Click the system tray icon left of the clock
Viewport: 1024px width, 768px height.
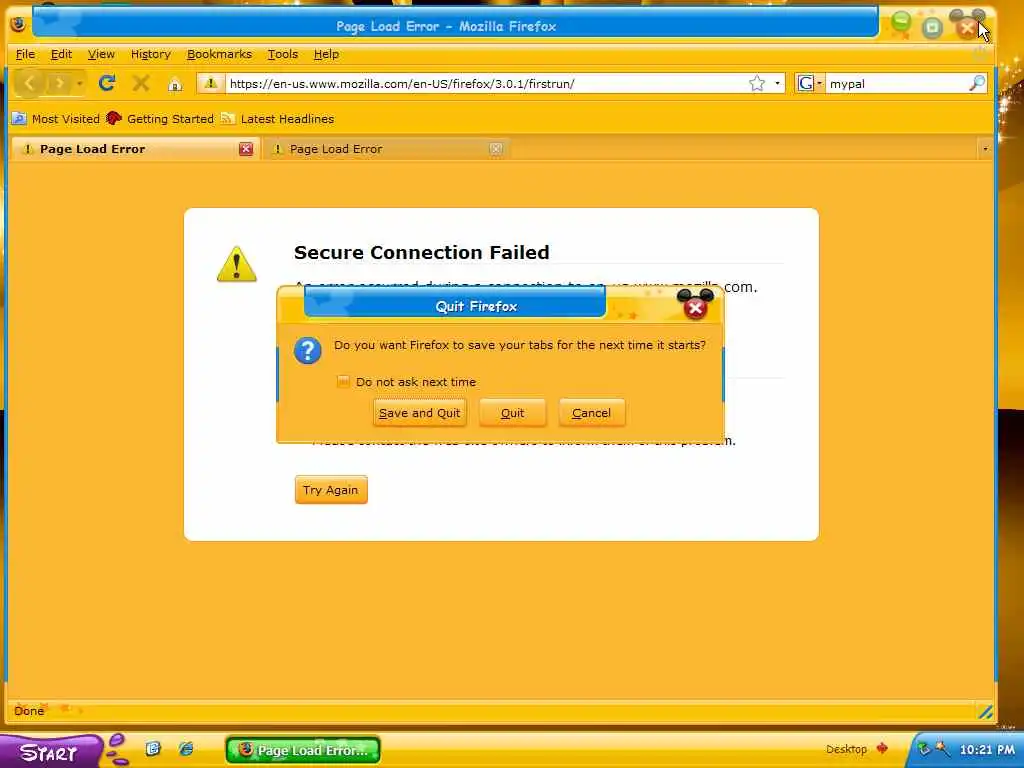coord(942,749)
